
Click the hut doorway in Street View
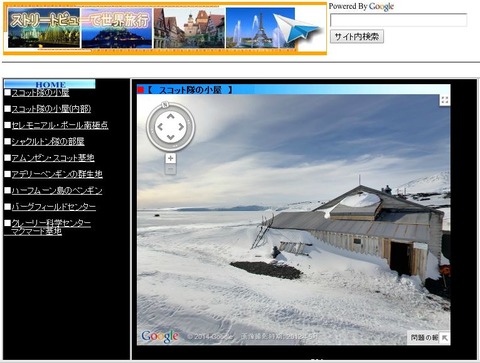401,258
